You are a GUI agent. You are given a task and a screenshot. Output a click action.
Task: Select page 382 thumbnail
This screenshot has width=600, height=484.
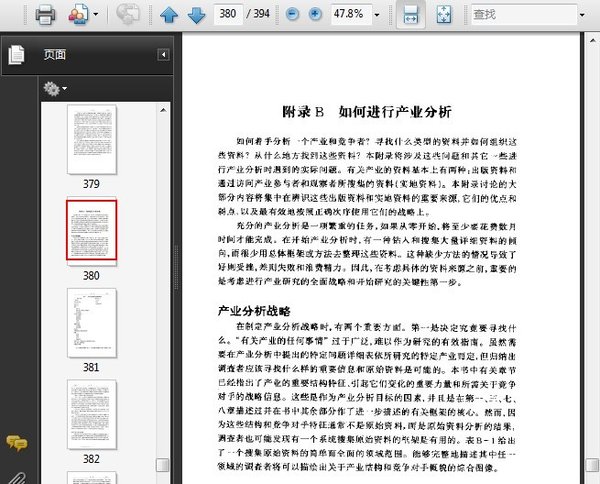(92, 414)
